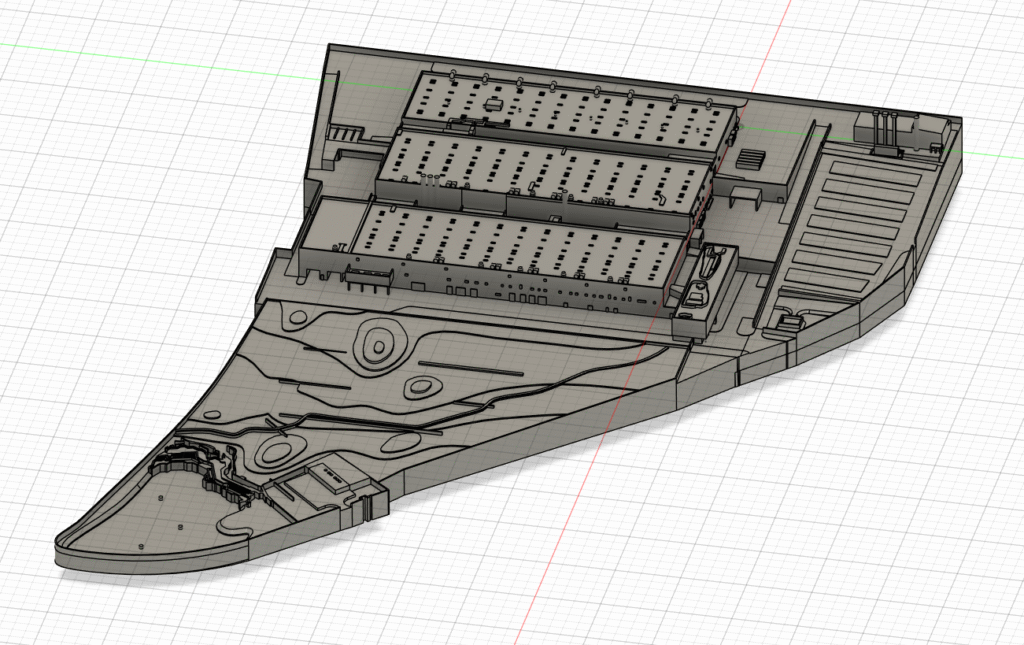
Task: Click the rounded tip of the model
Action: click(x=70, y=552)
